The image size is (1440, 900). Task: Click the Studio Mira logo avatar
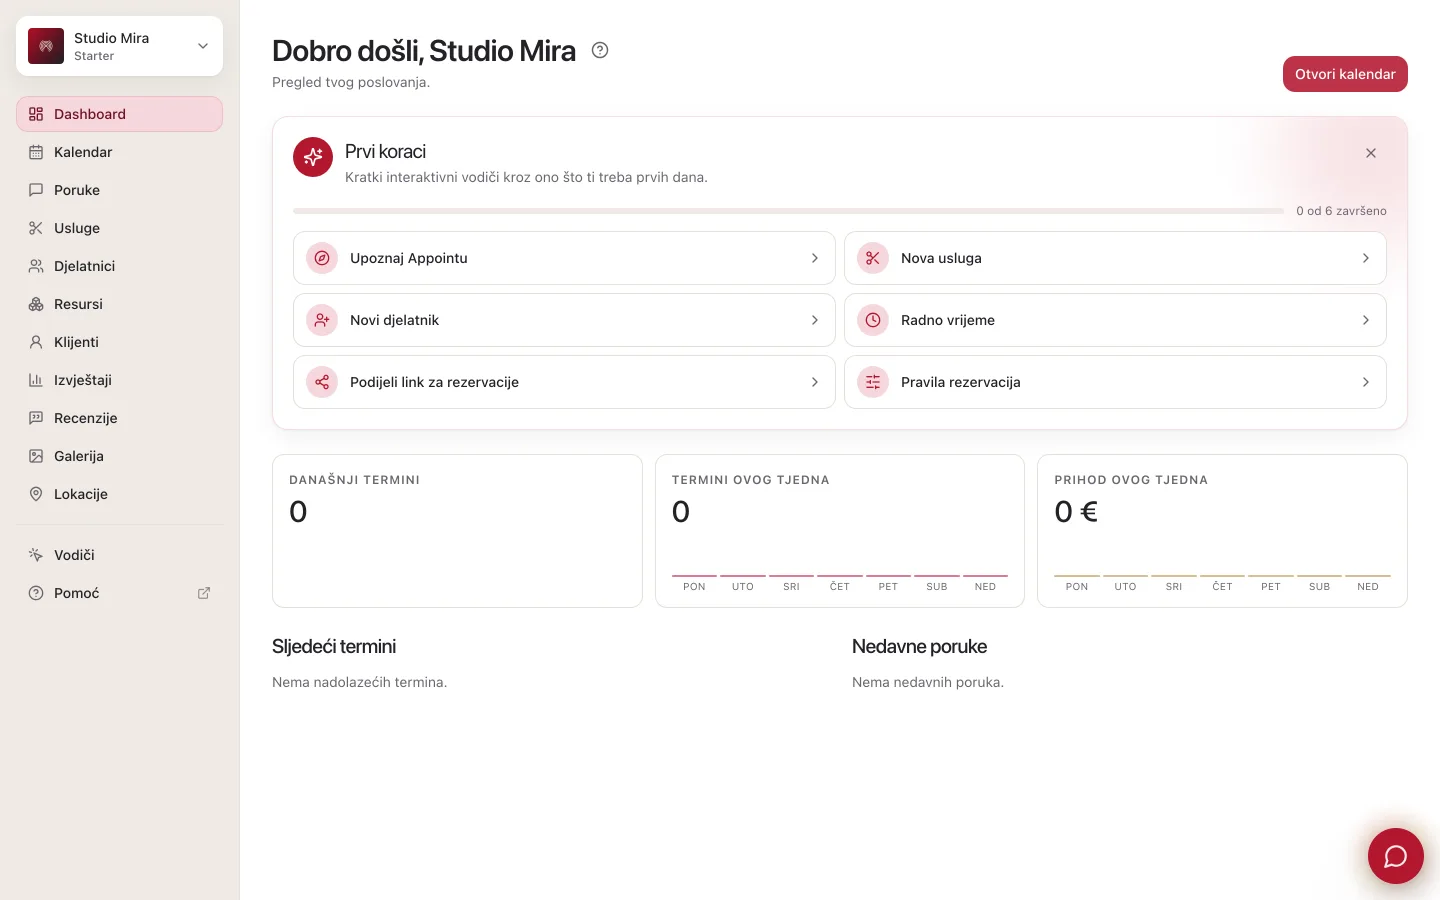(x=46, y=46)
